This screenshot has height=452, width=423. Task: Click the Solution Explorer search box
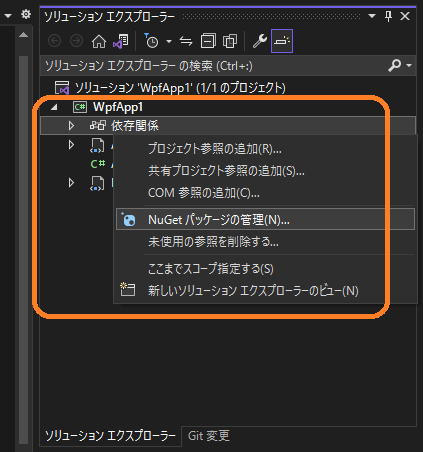pos(213,66)
